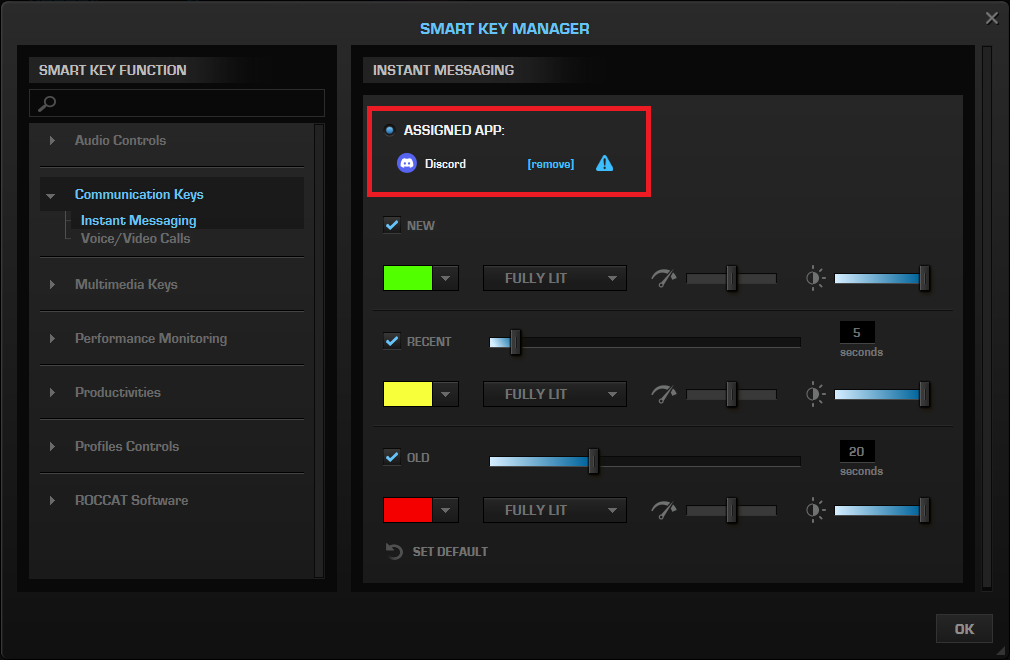
Task: Click the yellow color swatch
Action: pos(408,394)
